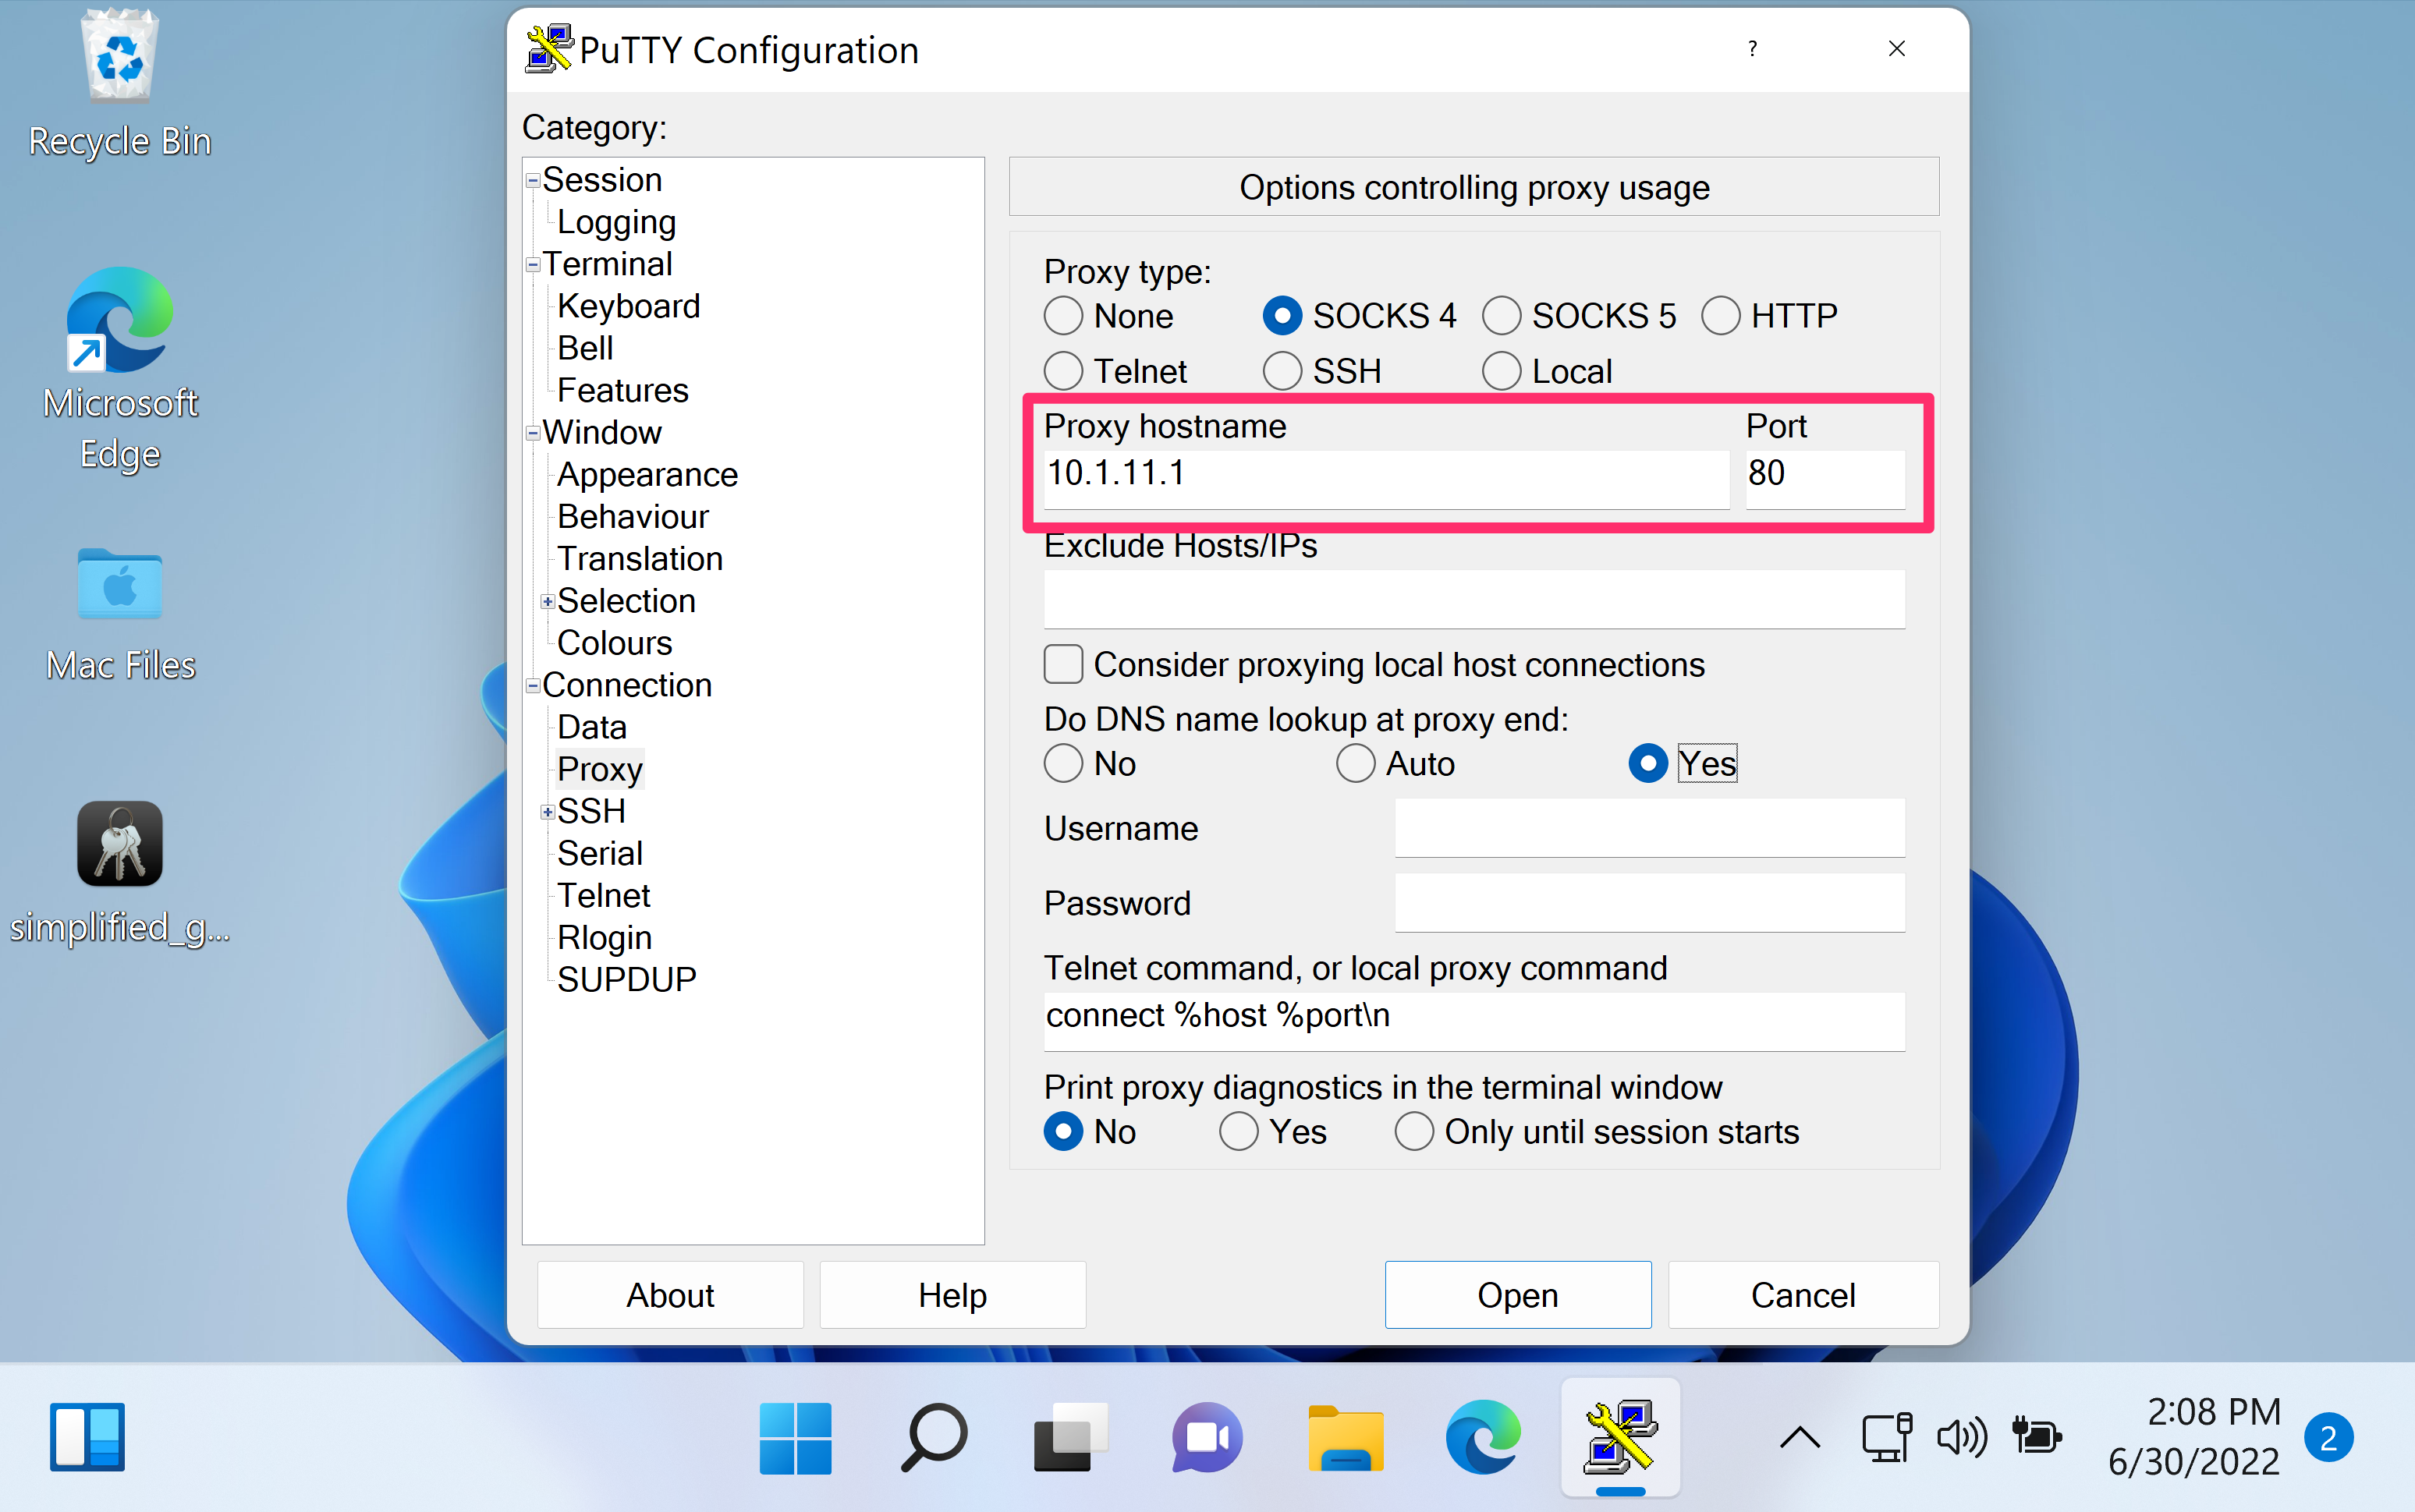This screenshot has height=1512, width=2415.
Task: Click the Open button
Action: (1517, 1294)
